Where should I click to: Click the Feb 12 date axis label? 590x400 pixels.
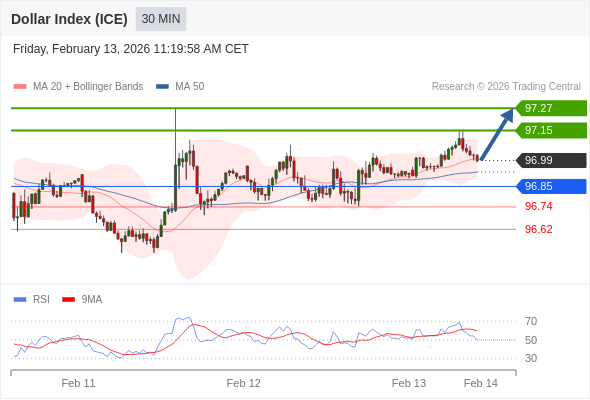pos(243,383)
